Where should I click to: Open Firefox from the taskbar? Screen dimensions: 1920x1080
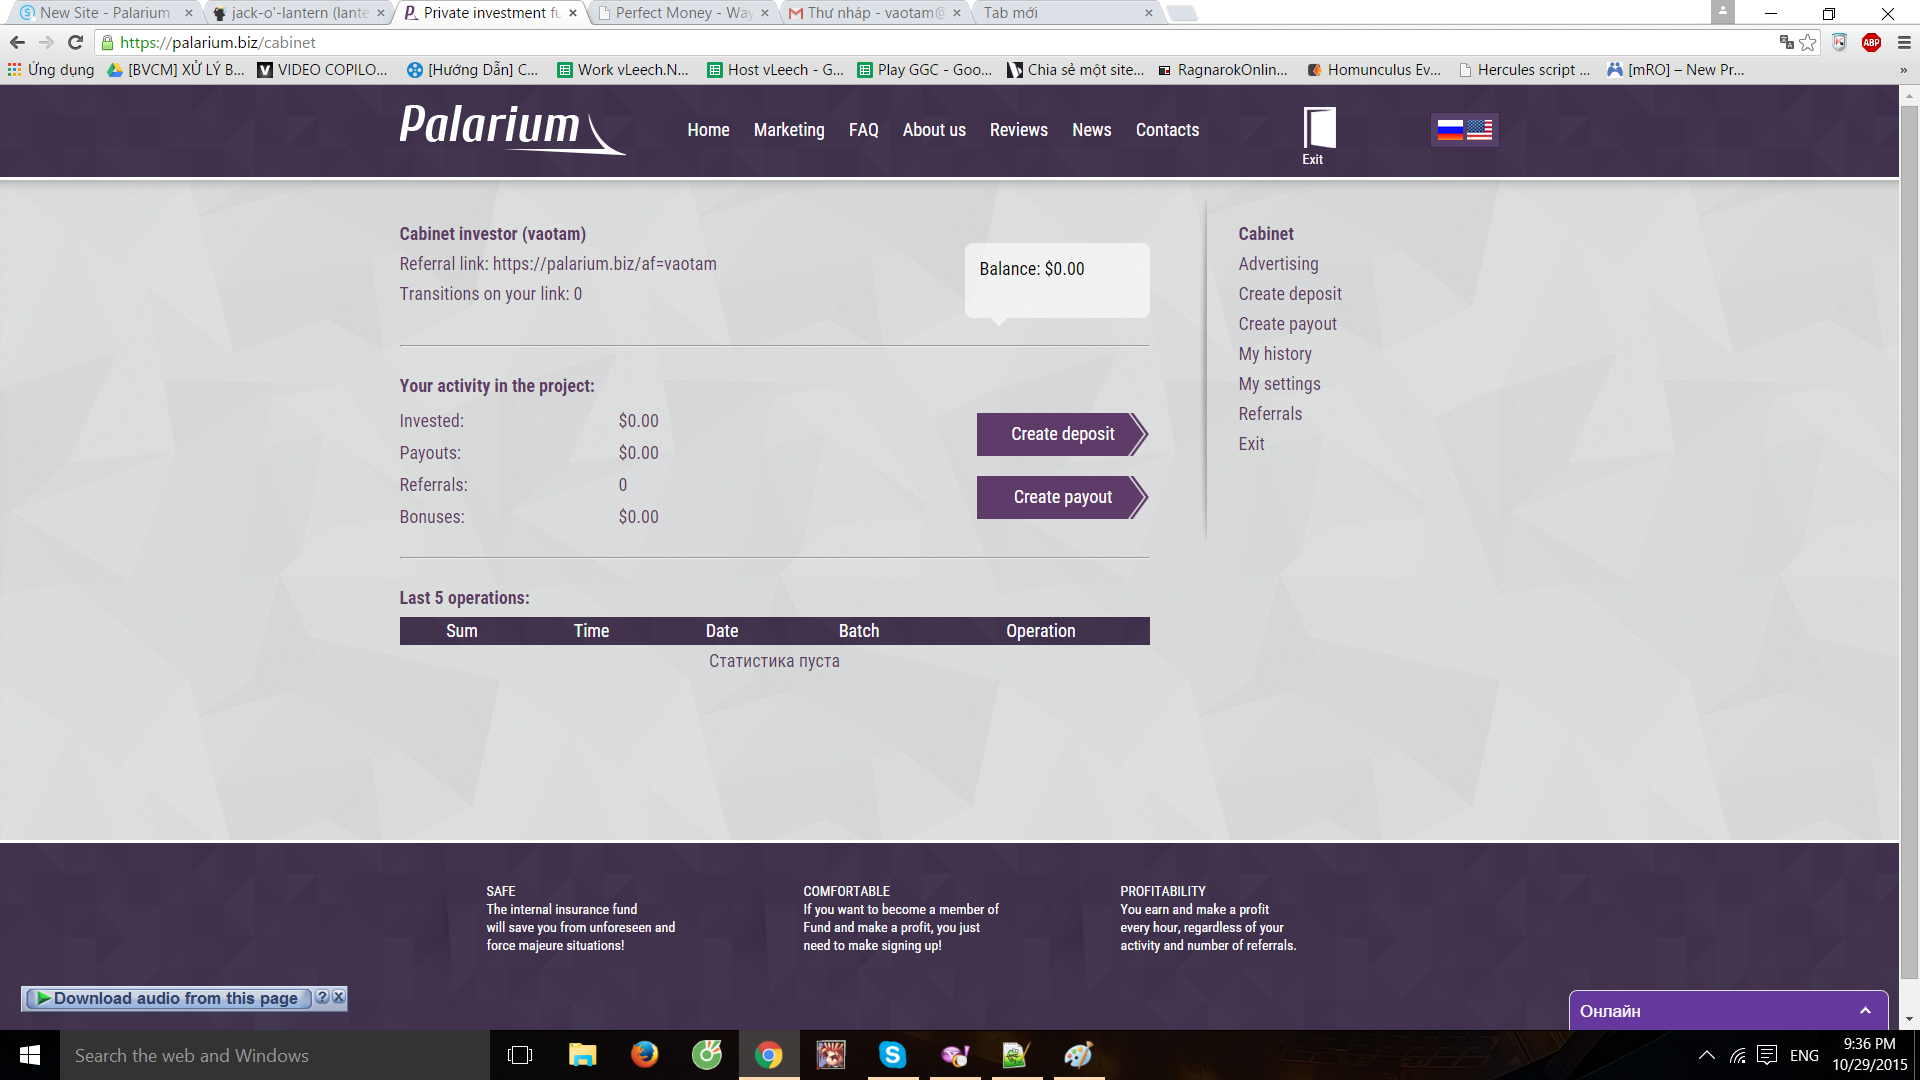coord(645,1055)
